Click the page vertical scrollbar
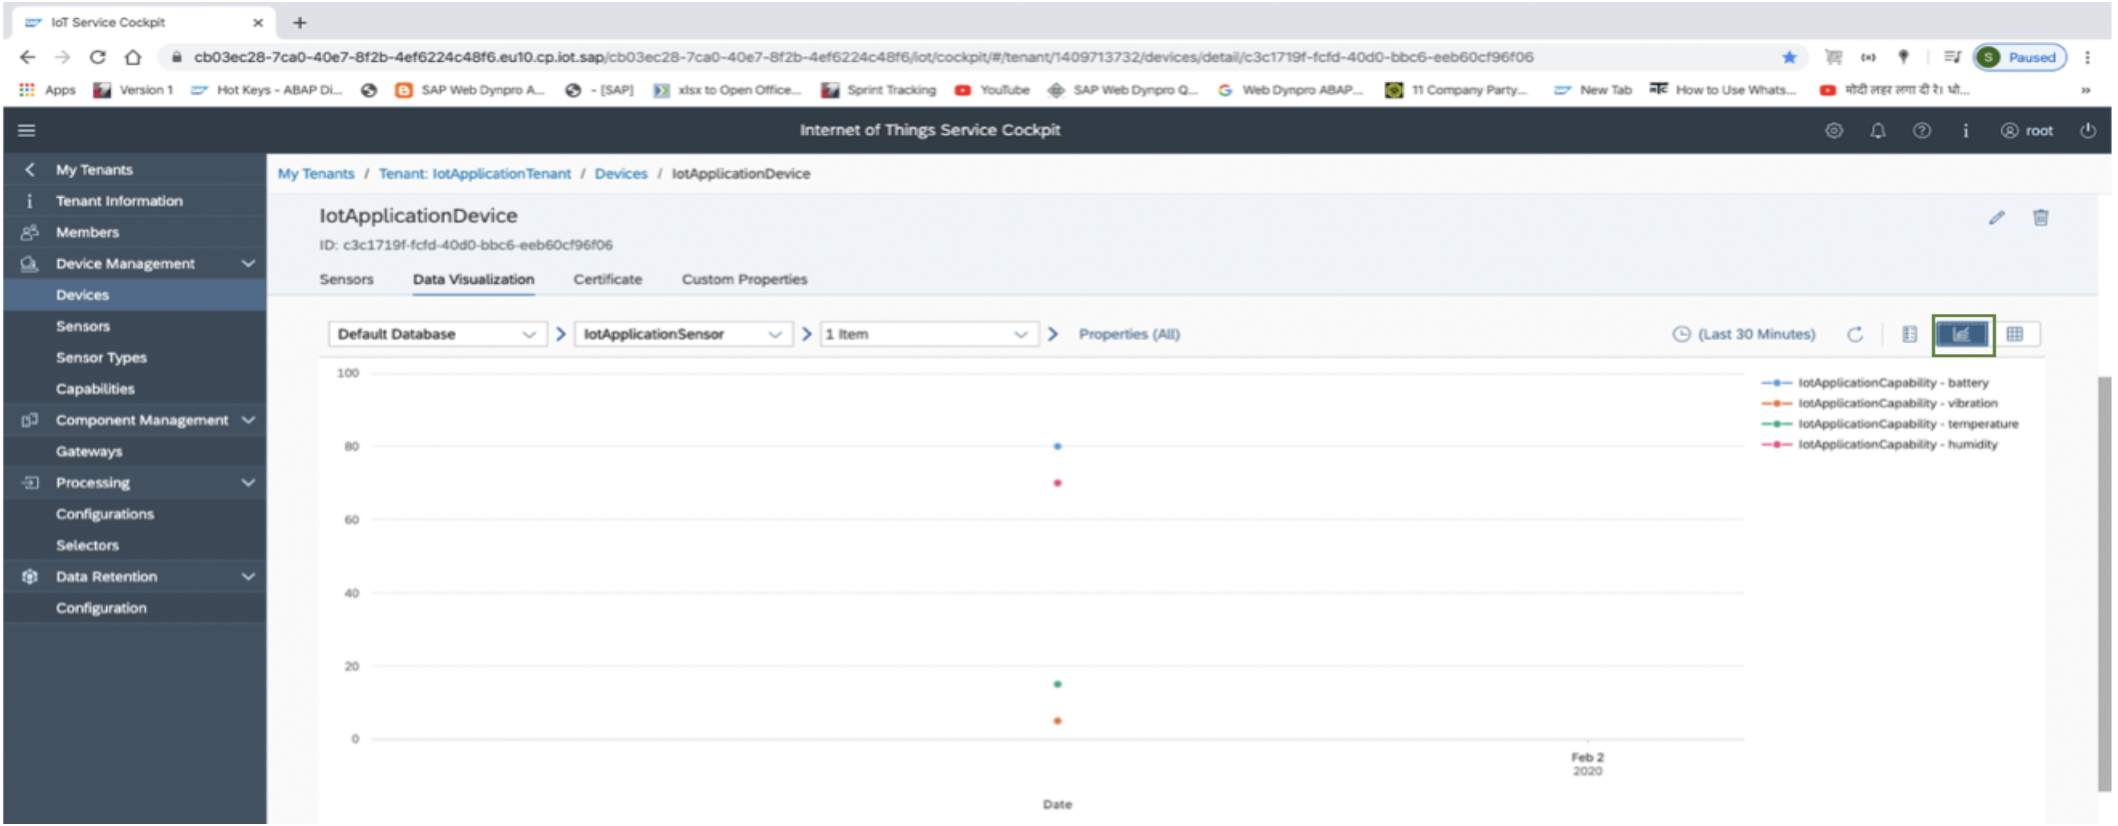This screenshot has height=826, width=2118. pos(2104,584)
